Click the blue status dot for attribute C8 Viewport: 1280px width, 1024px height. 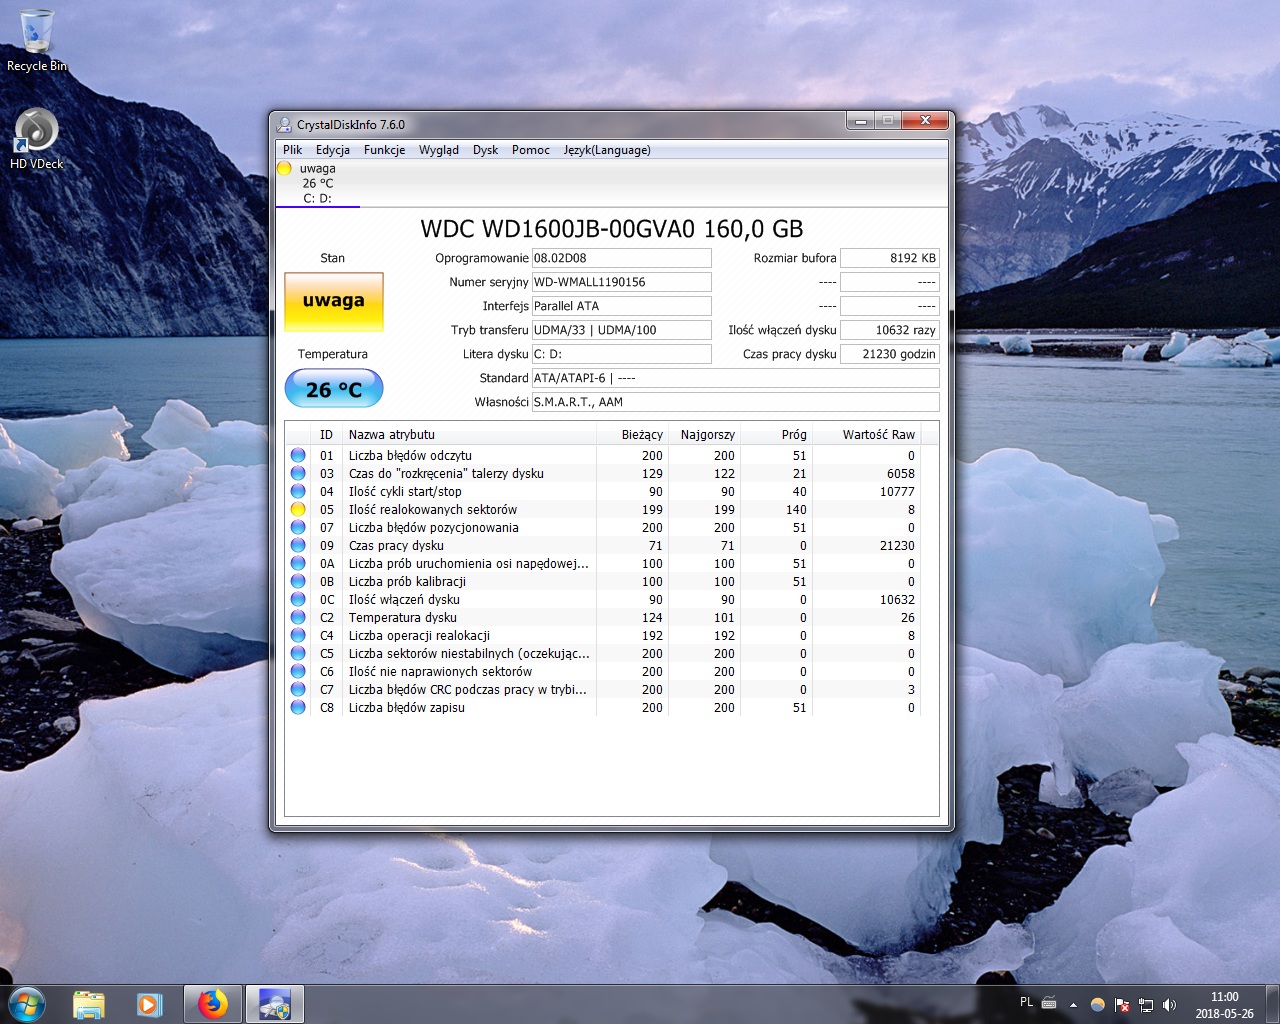click(x=298, y=707)
